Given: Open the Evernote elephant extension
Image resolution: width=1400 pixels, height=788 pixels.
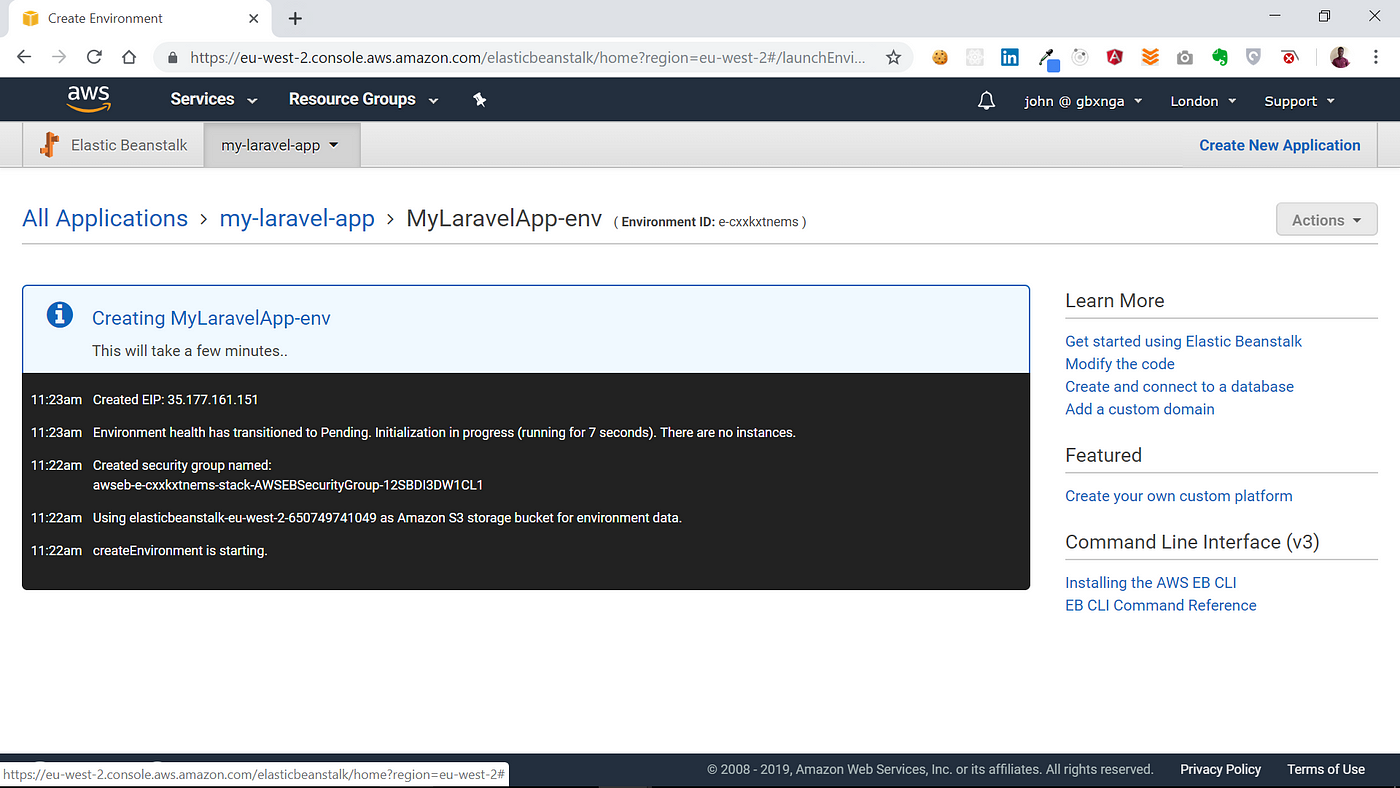Looking at the screenshot, I should tap(1220, 58).
